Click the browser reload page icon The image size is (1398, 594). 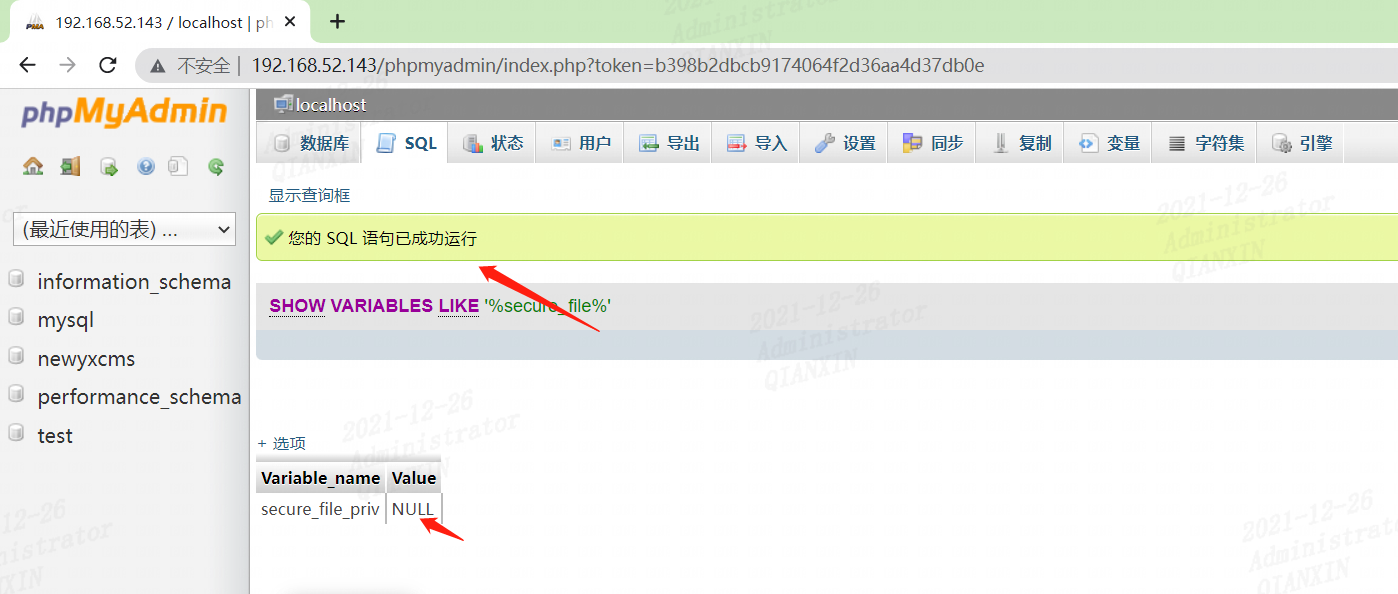108,65
